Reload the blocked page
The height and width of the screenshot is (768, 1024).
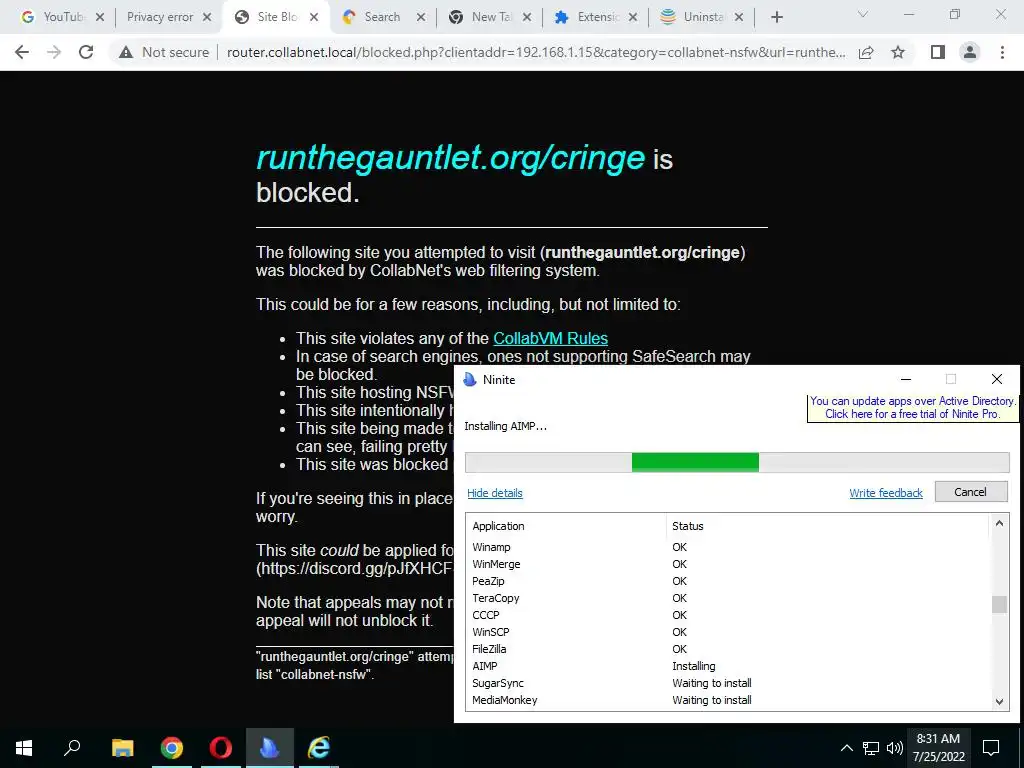pyautogui.click(x=86, y=52)
